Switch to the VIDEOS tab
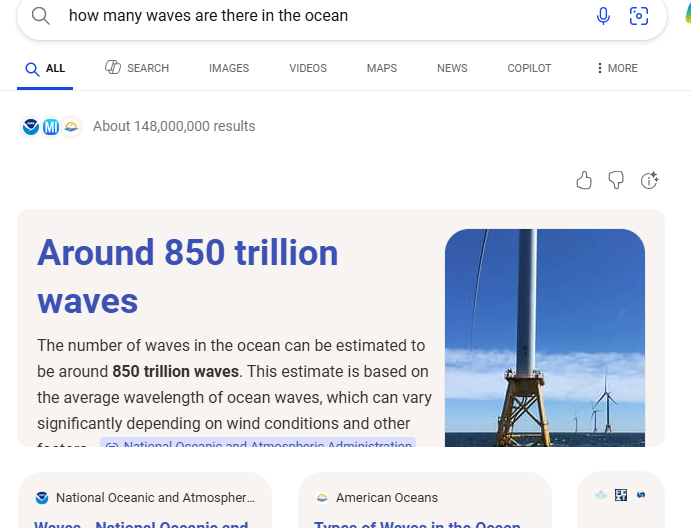691x528 pixels. 308,68
